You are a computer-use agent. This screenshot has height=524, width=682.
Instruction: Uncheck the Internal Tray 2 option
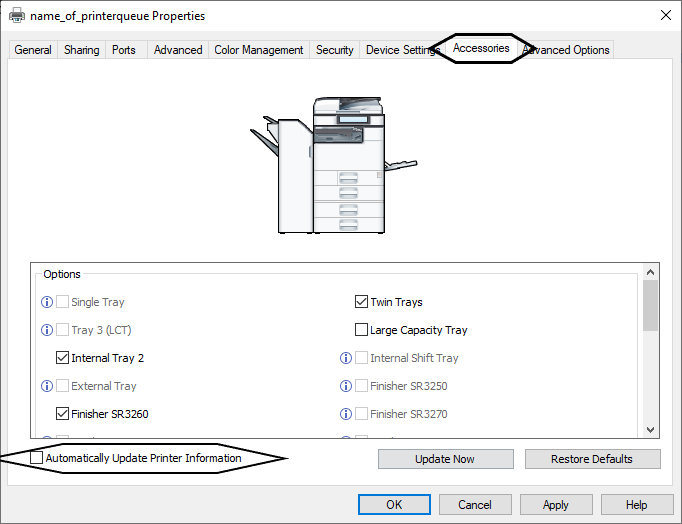pos(63,358)
